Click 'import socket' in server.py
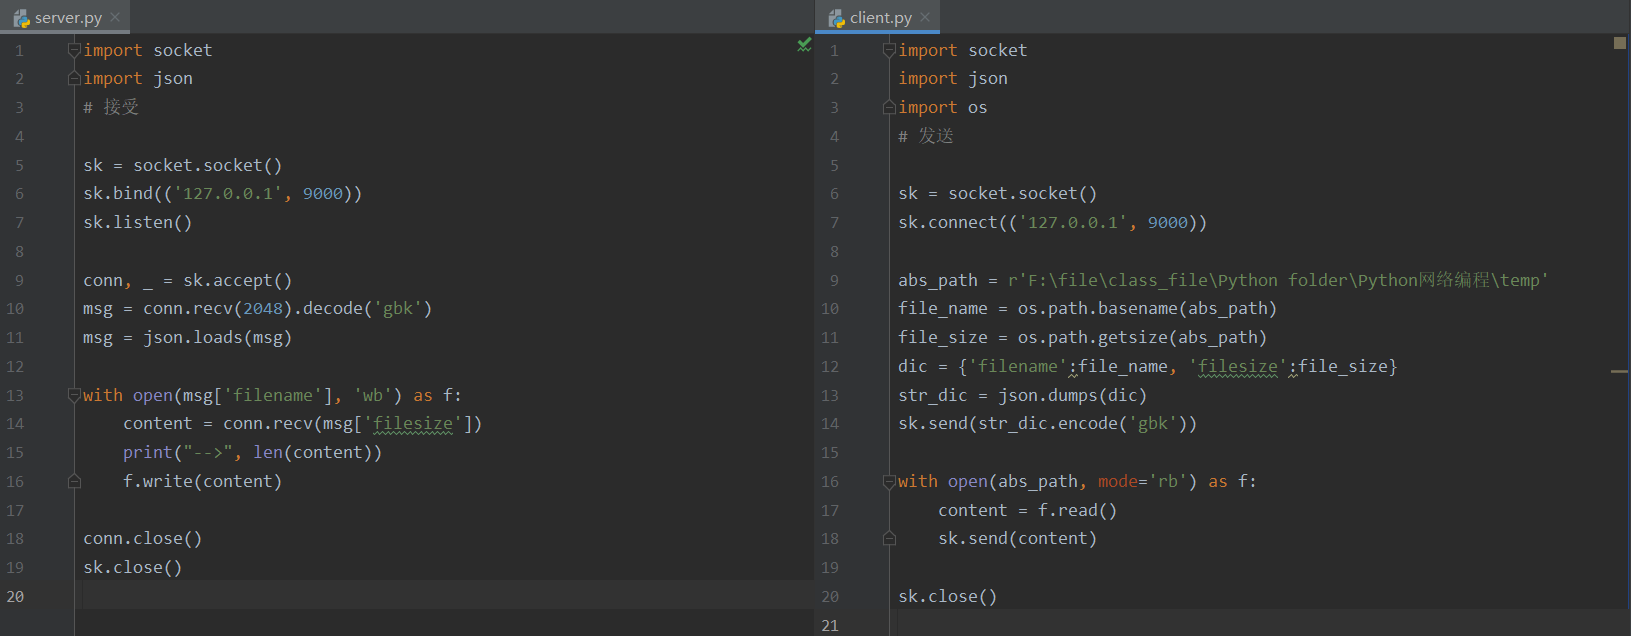 tap(148, 50)
